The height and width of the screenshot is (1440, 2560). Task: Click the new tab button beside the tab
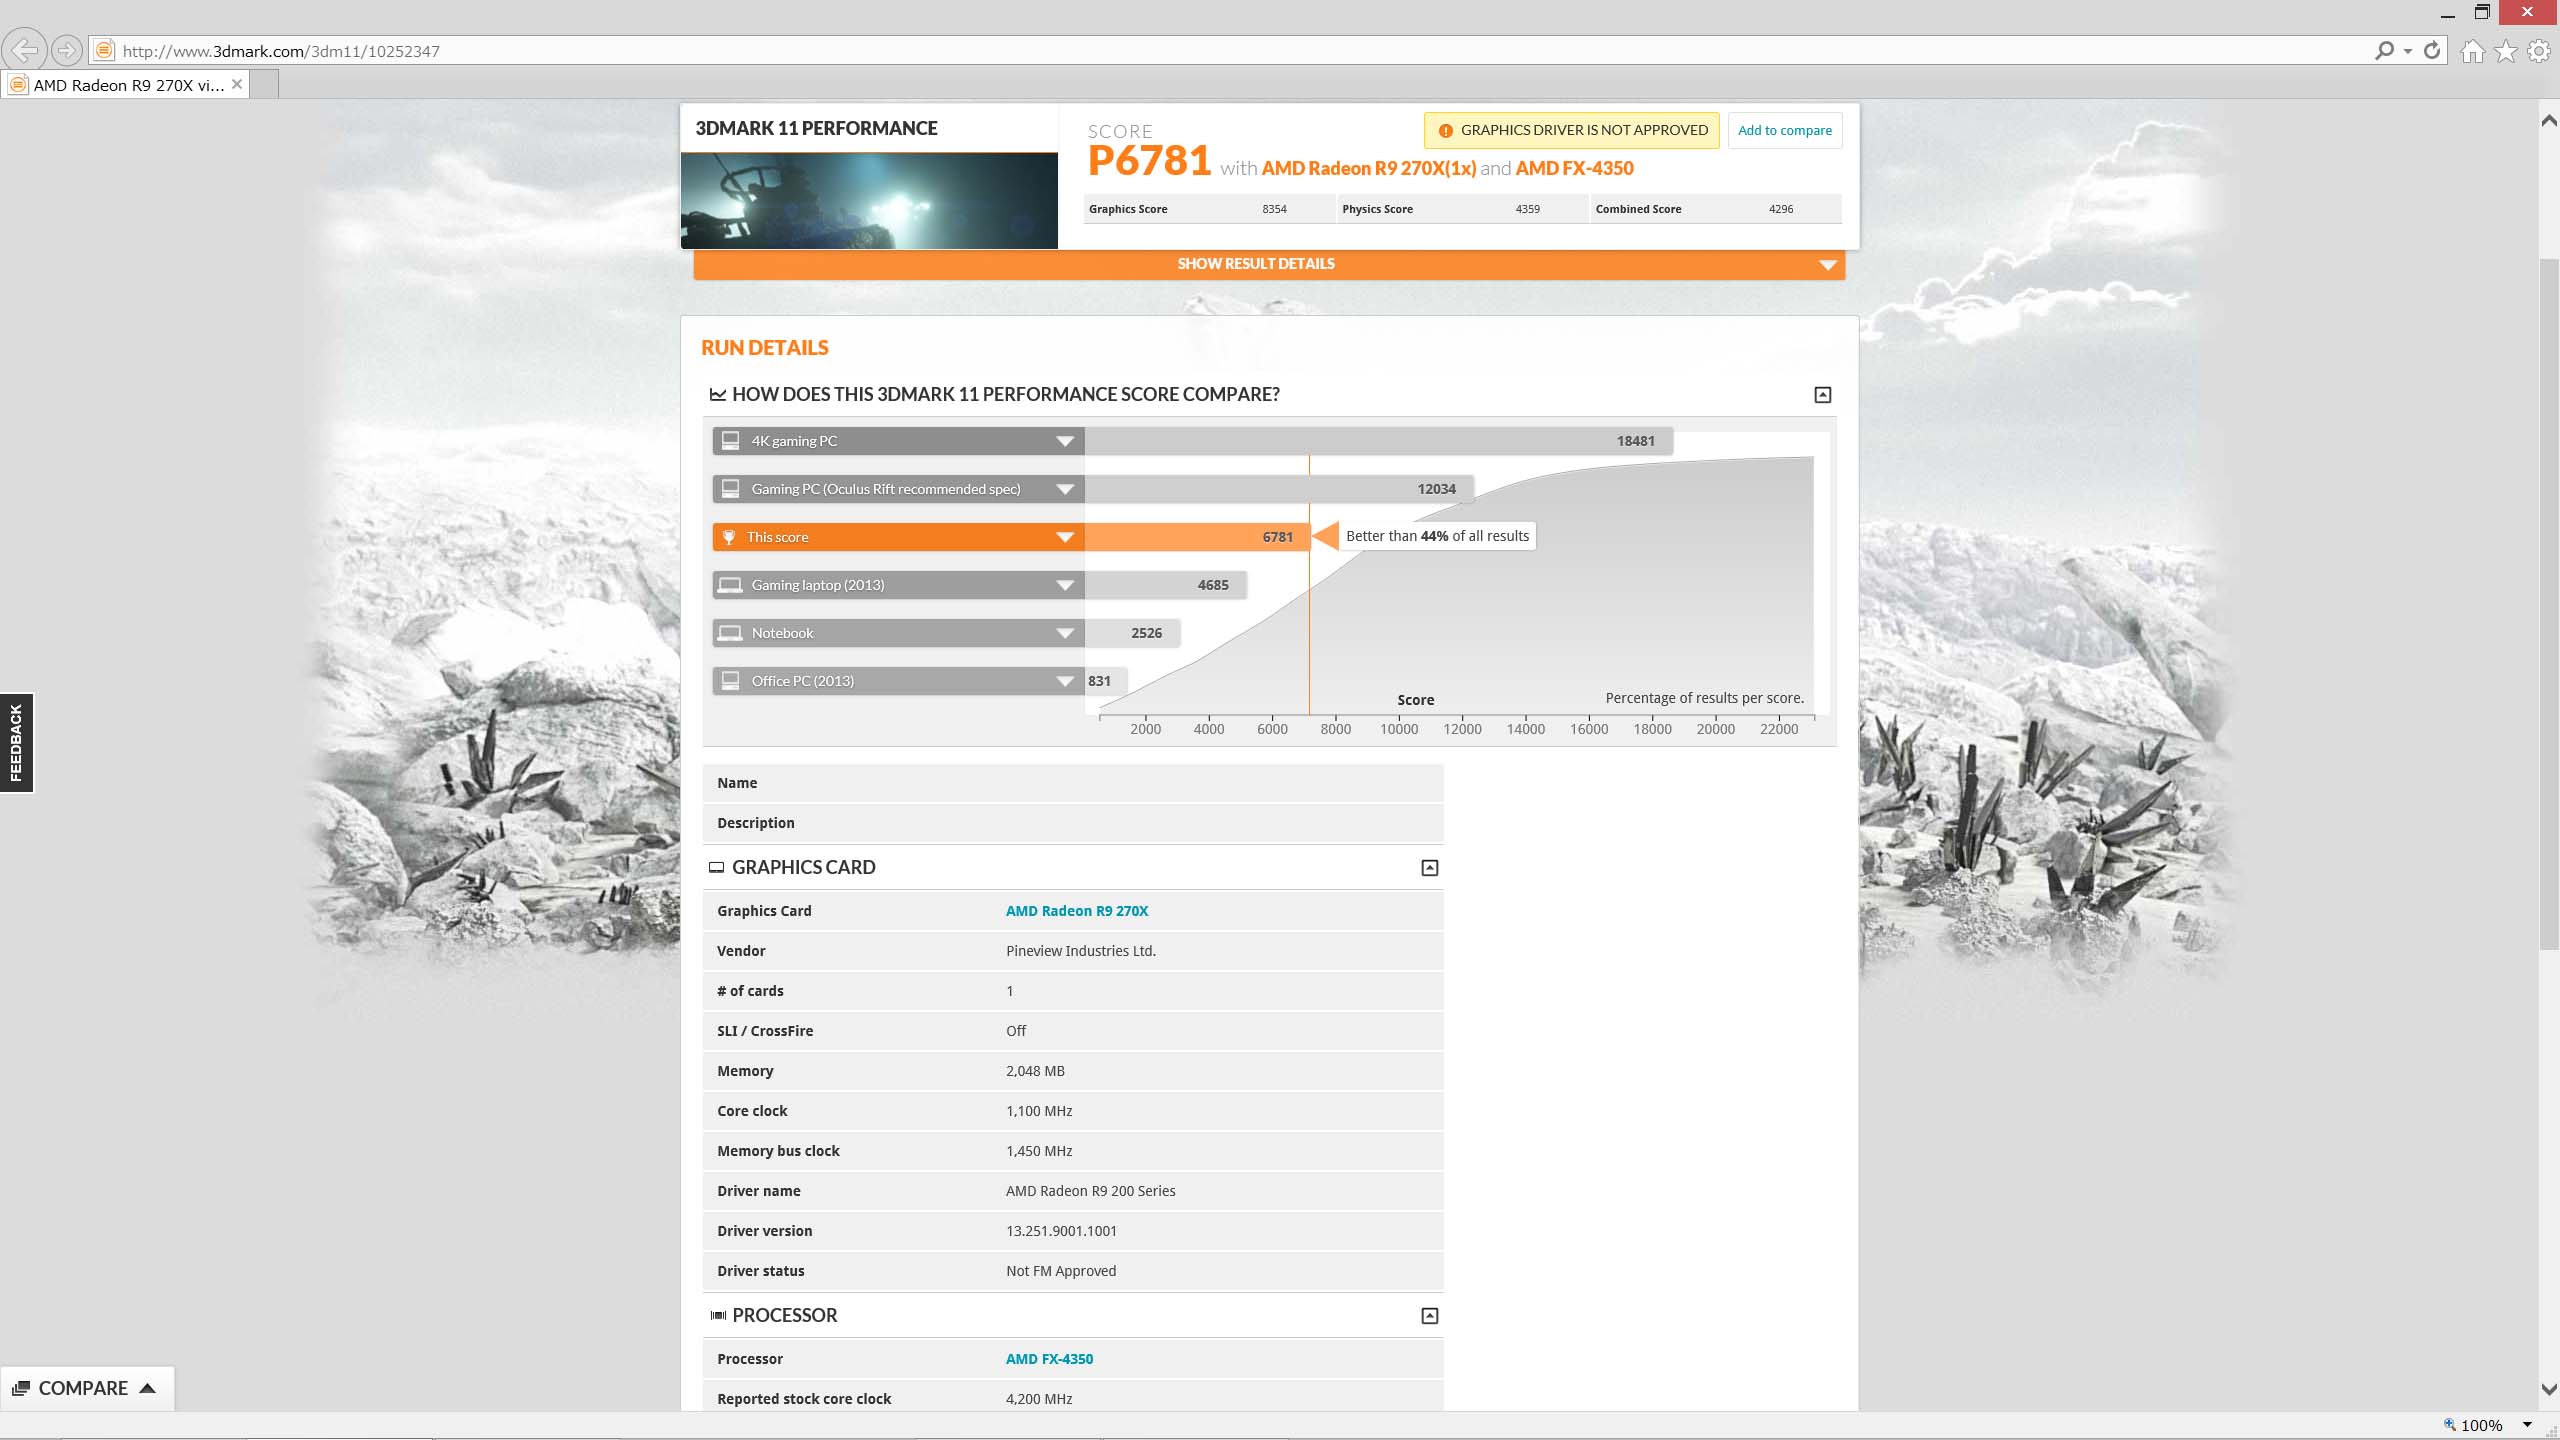pos(264,85)
